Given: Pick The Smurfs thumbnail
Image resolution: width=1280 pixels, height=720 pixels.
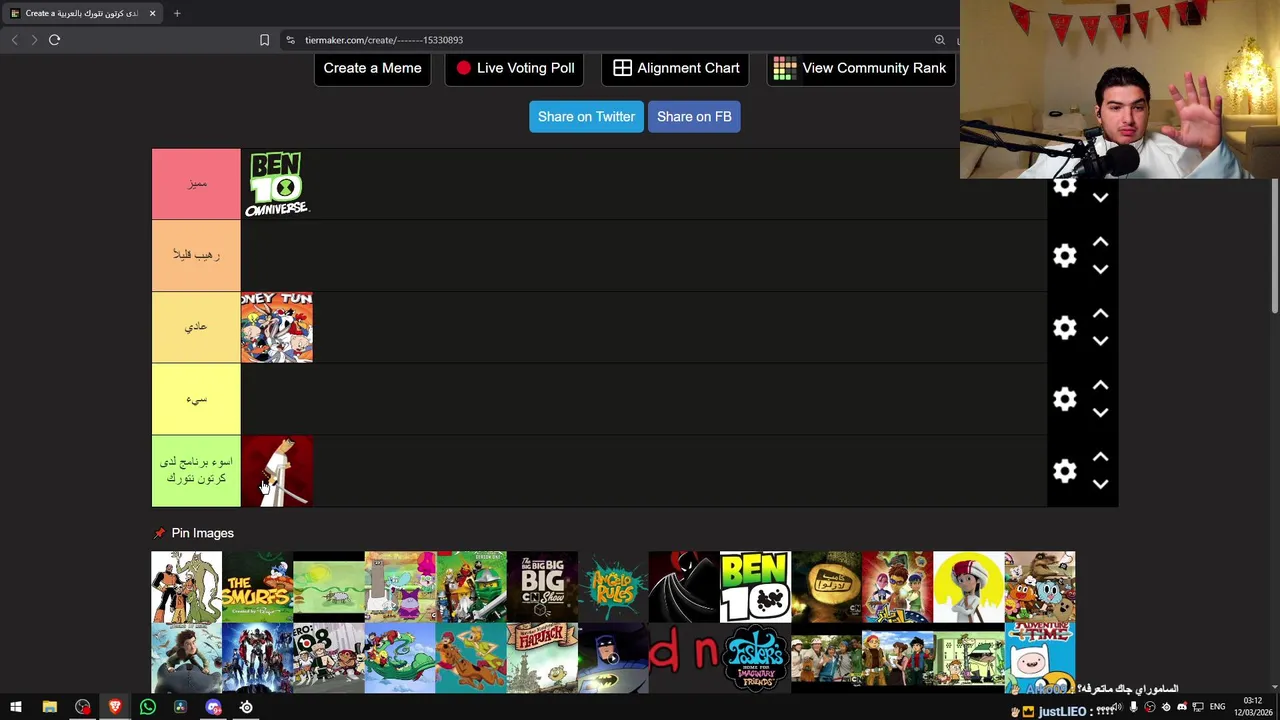Looking at the screenshot, I should point(257,587).
